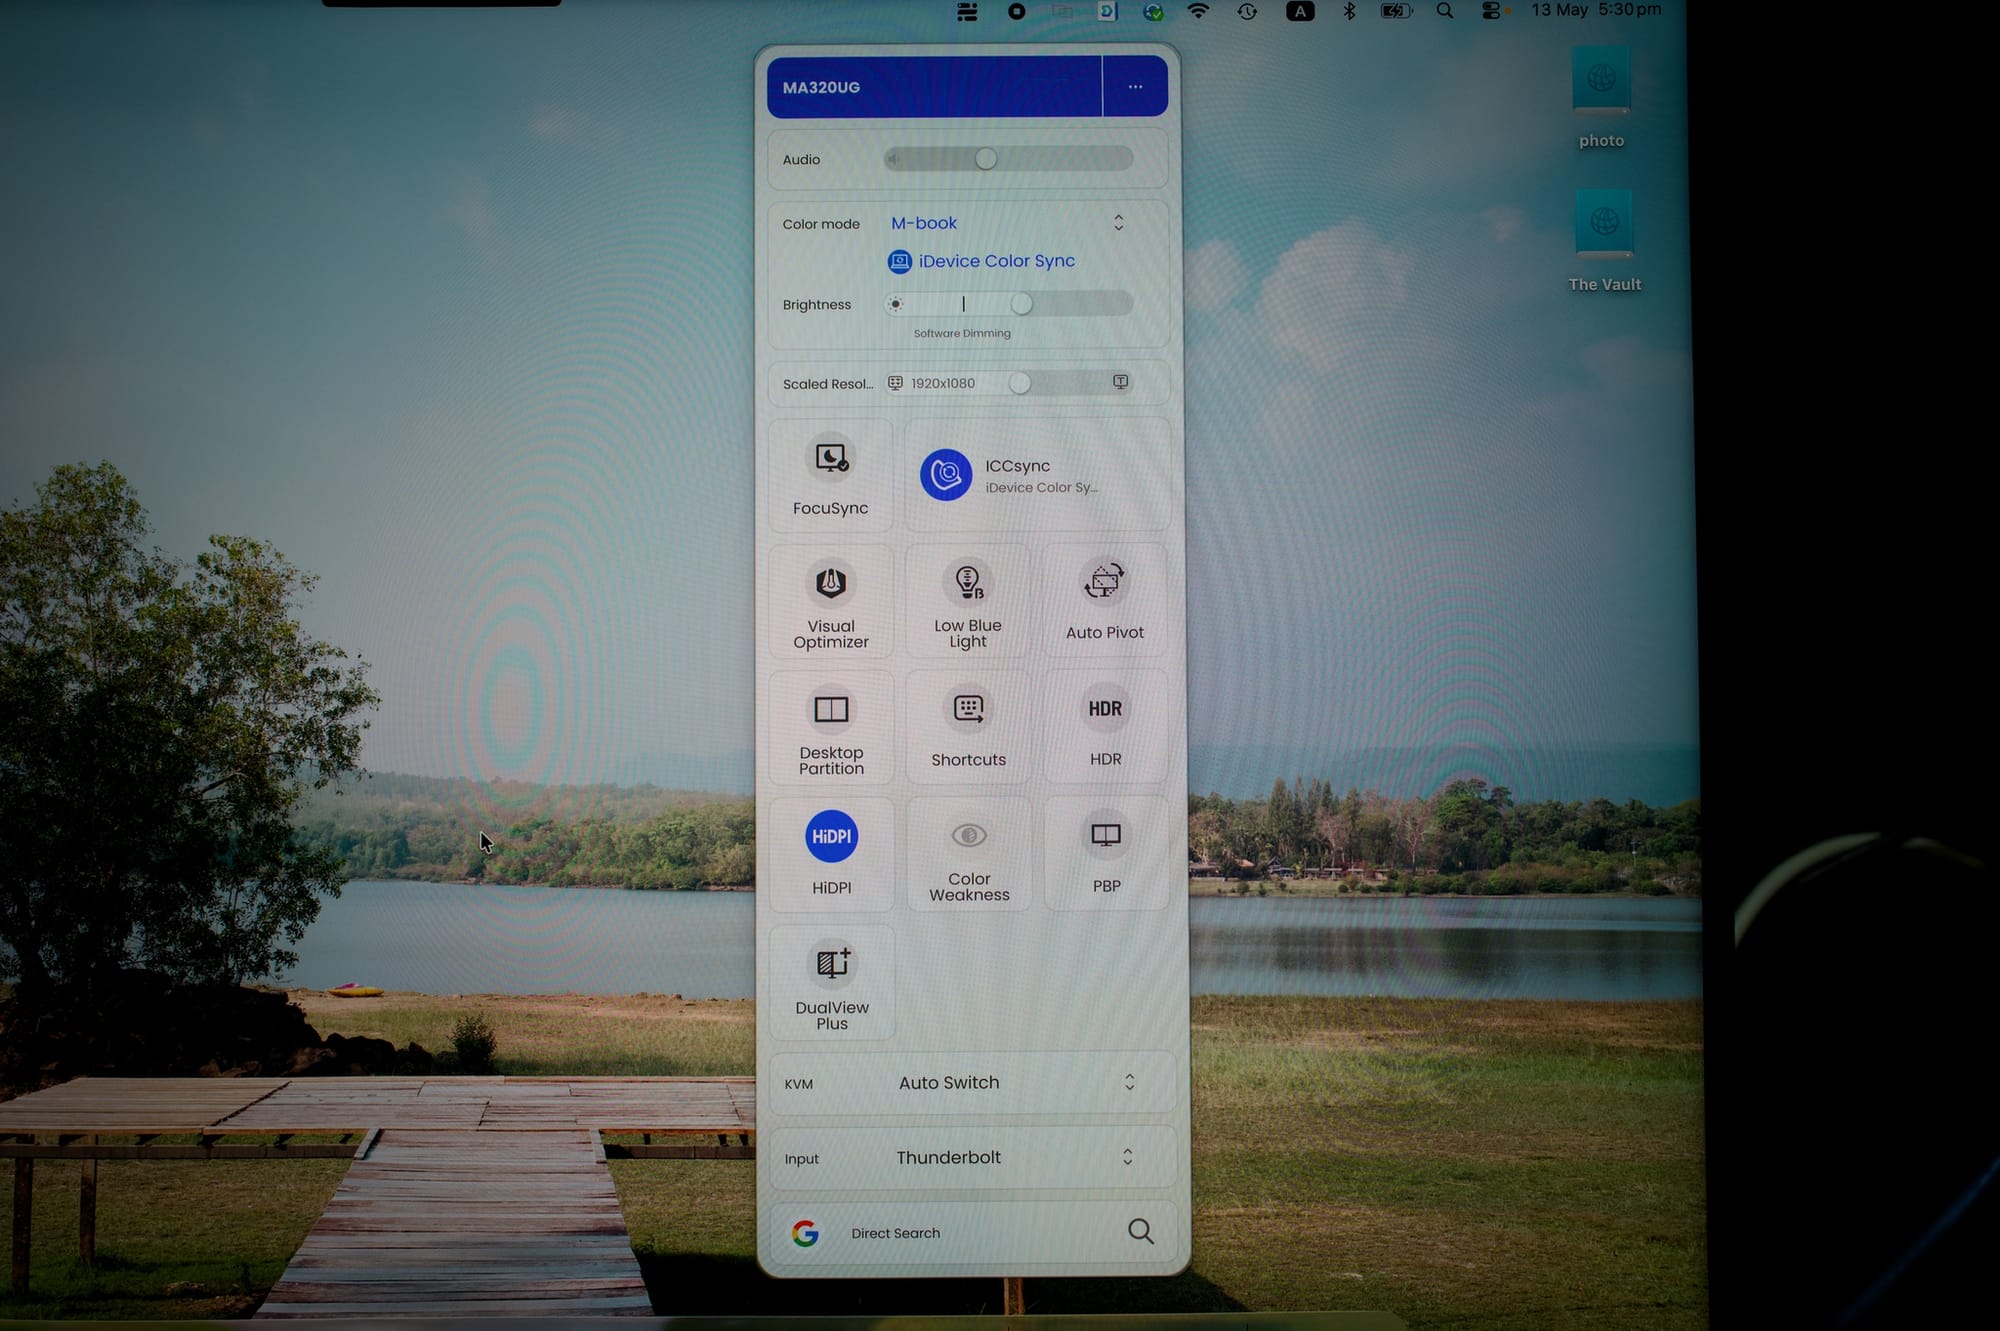The image size is (2000, 1331).
Task: Click the MA320UG monitor header
Action: [934, 87]
